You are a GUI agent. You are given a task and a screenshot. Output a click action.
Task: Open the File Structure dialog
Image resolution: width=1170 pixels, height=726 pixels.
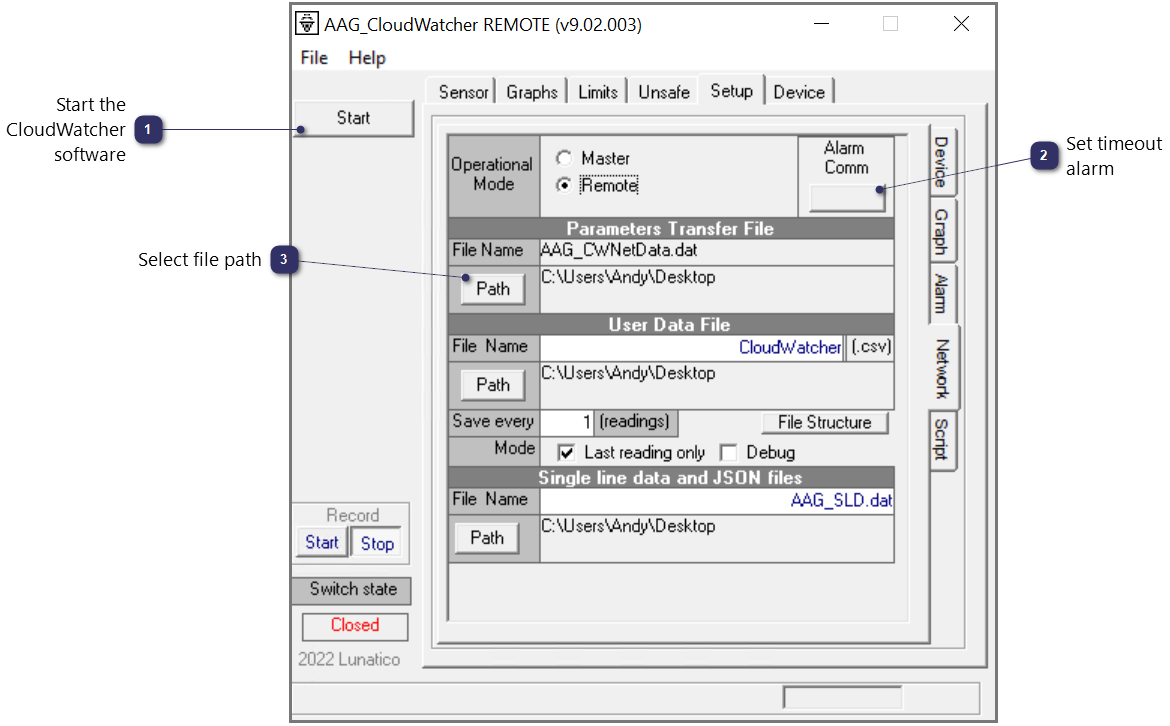click(825, 422)
